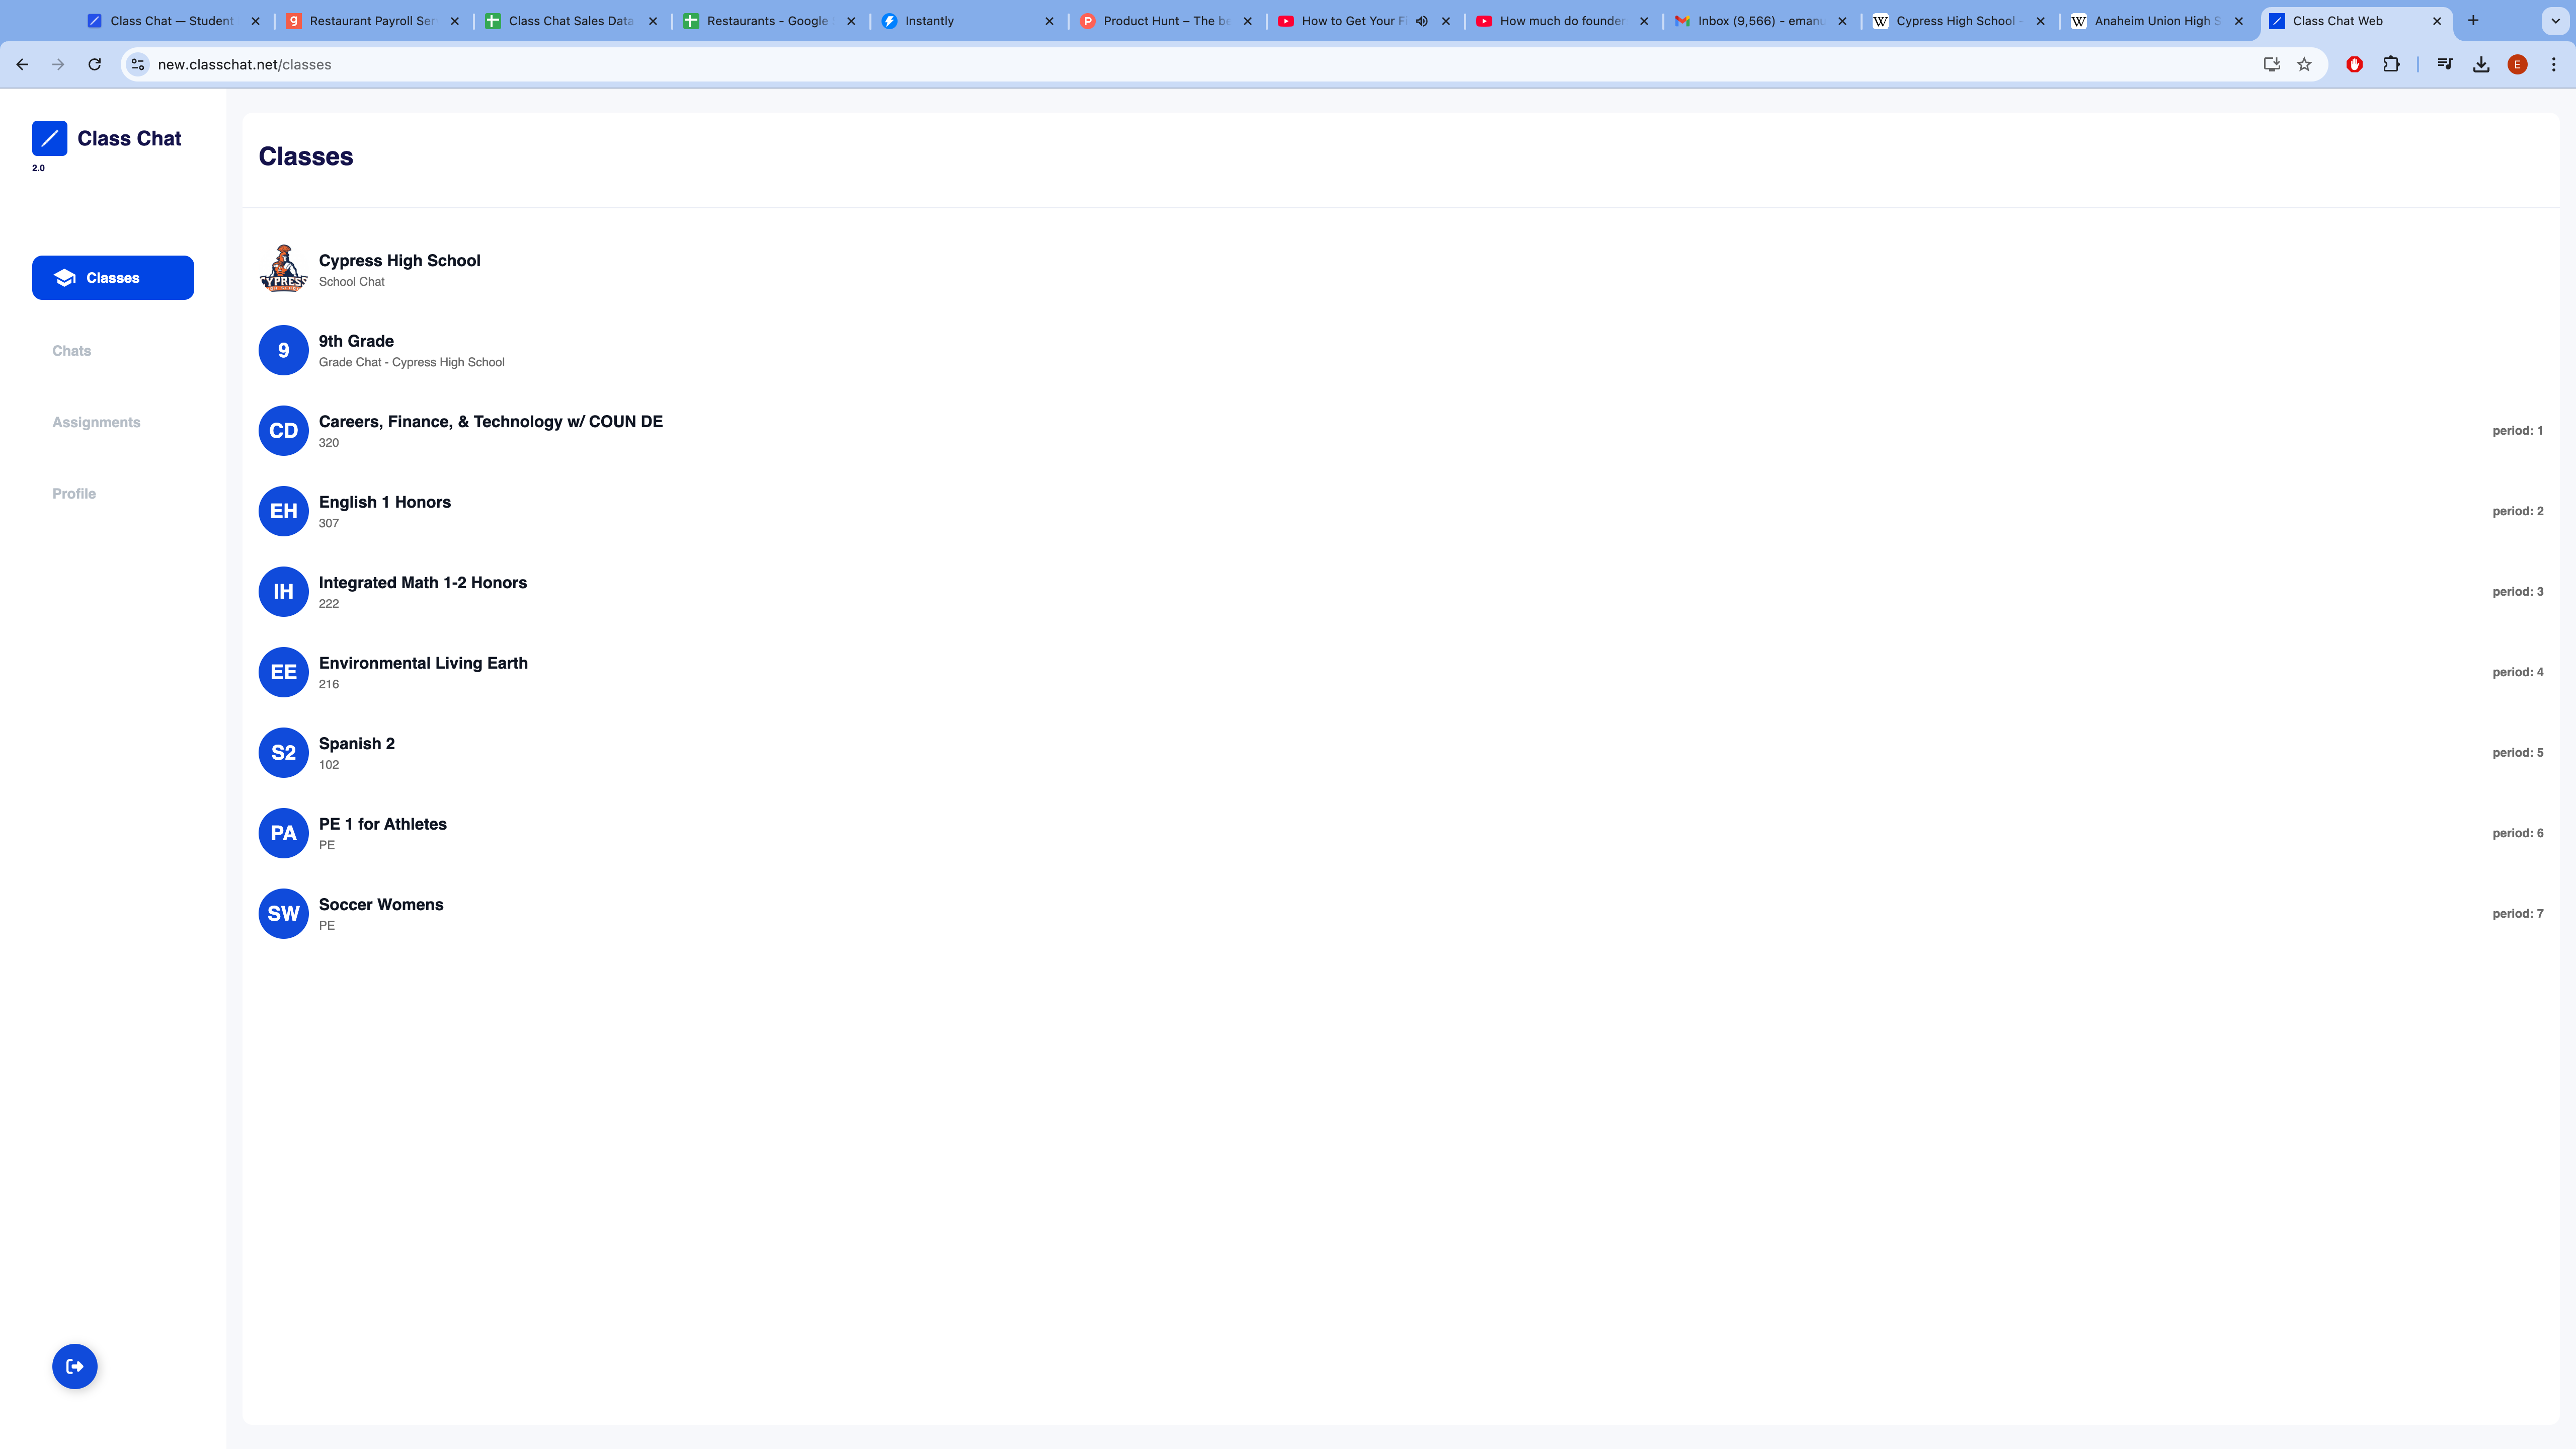
Task: Click the 'period: 4' label
Action: (2517, 672)
